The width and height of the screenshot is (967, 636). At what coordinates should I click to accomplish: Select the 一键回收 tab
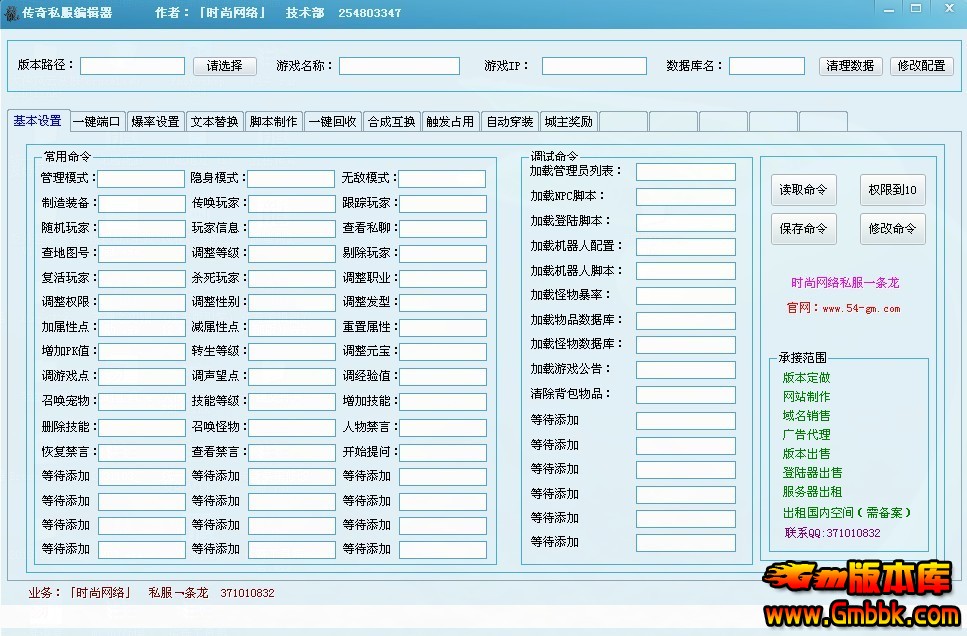tap(331, 121)
